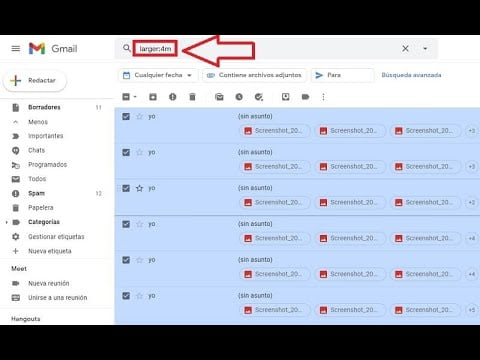This screenshot has height=360, width=480.
Task: Go to Papelera folder
Action: tap(41, 208)
